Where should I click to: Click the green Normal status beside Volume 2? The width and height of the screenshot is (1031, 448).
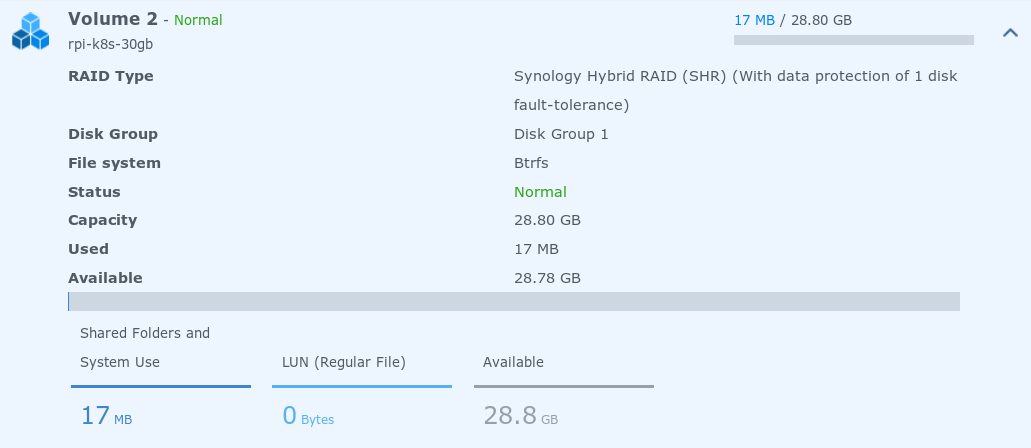[x=198, y=20]
